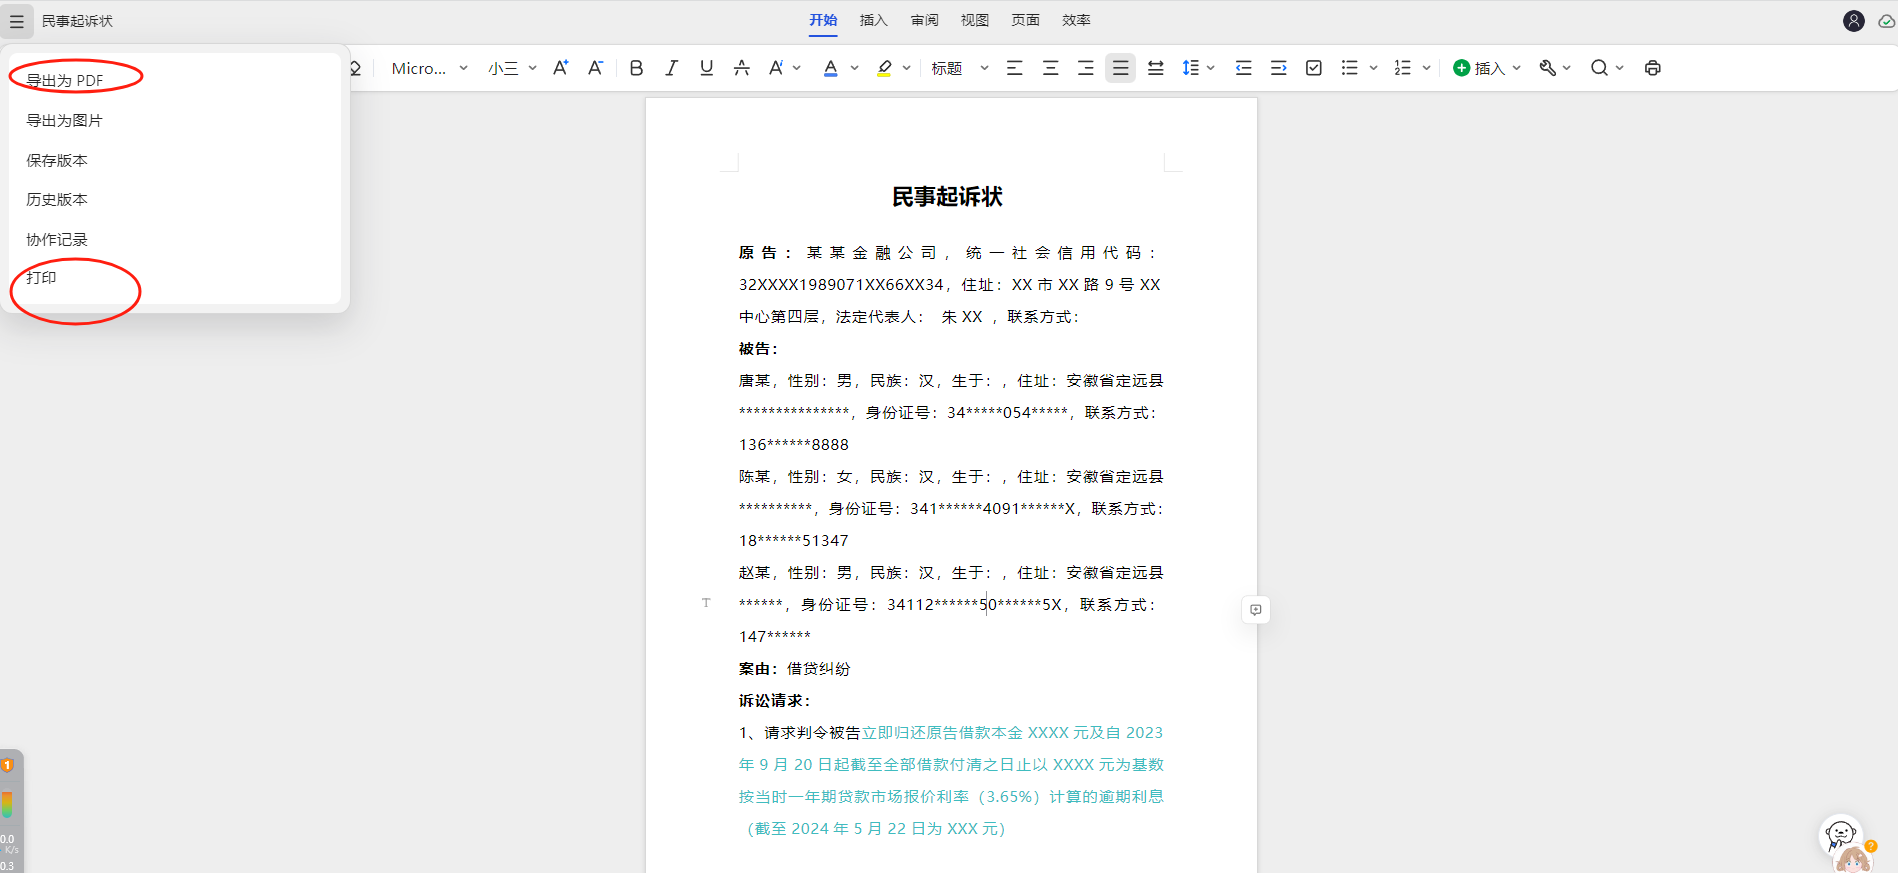Insert a checkbox task list
This screenshot has width=1898, height=873.
[x=1314, y=68]
